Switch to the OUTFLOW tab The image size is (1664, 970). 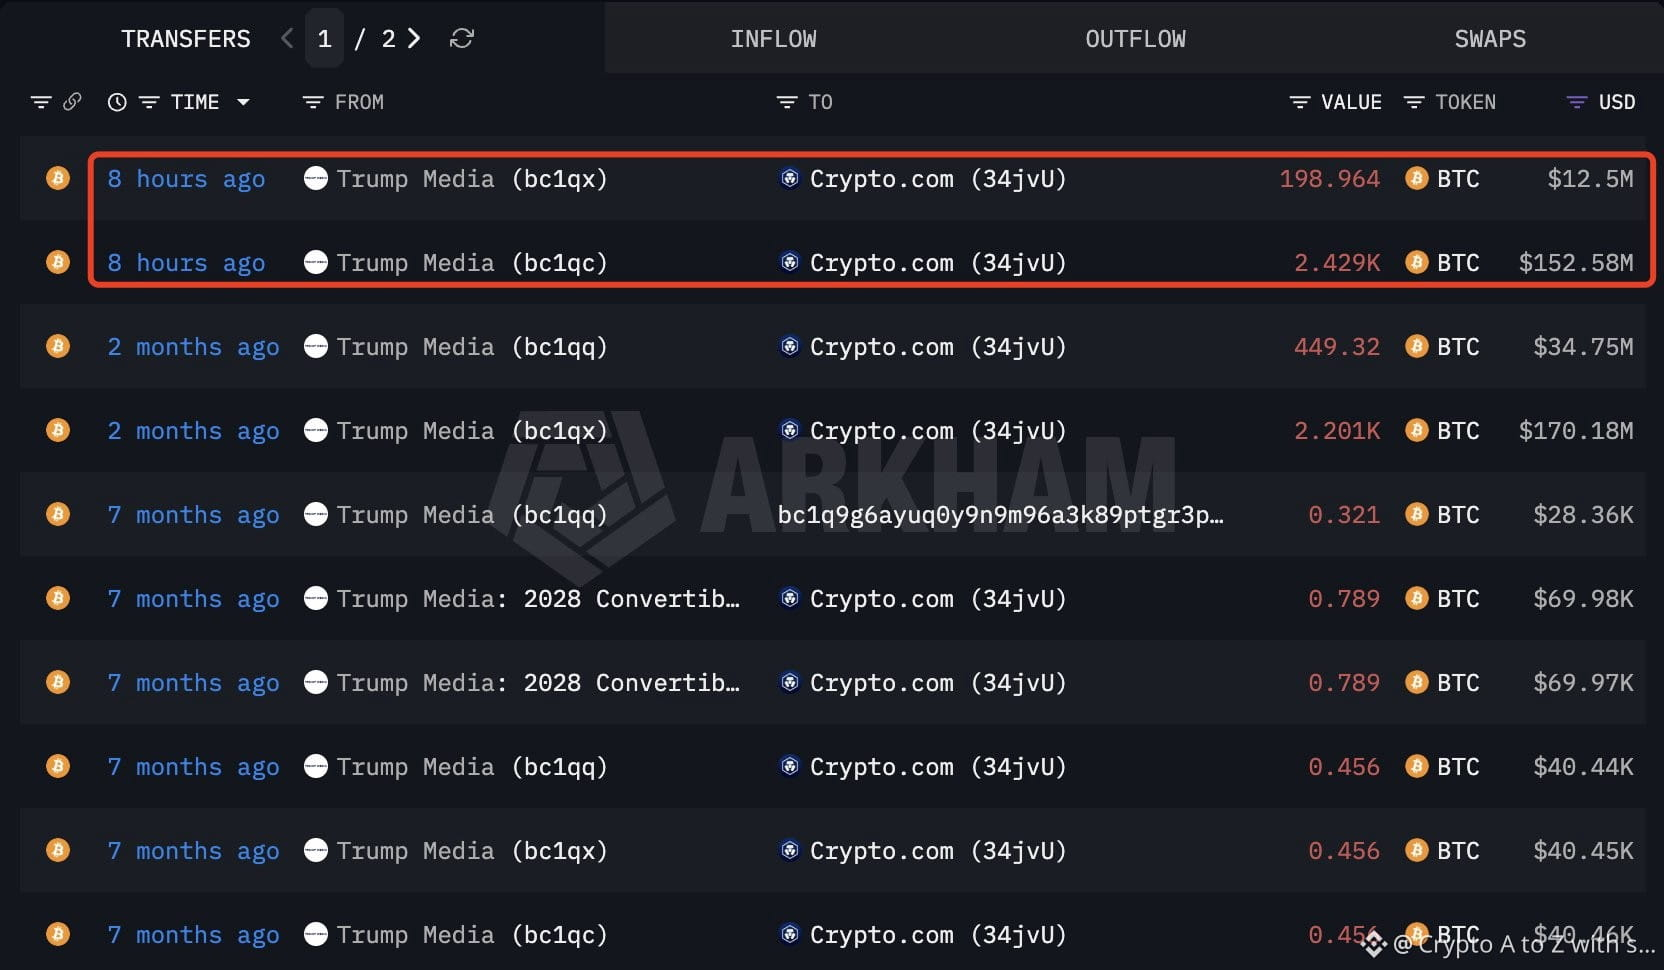pos(1136,39)
